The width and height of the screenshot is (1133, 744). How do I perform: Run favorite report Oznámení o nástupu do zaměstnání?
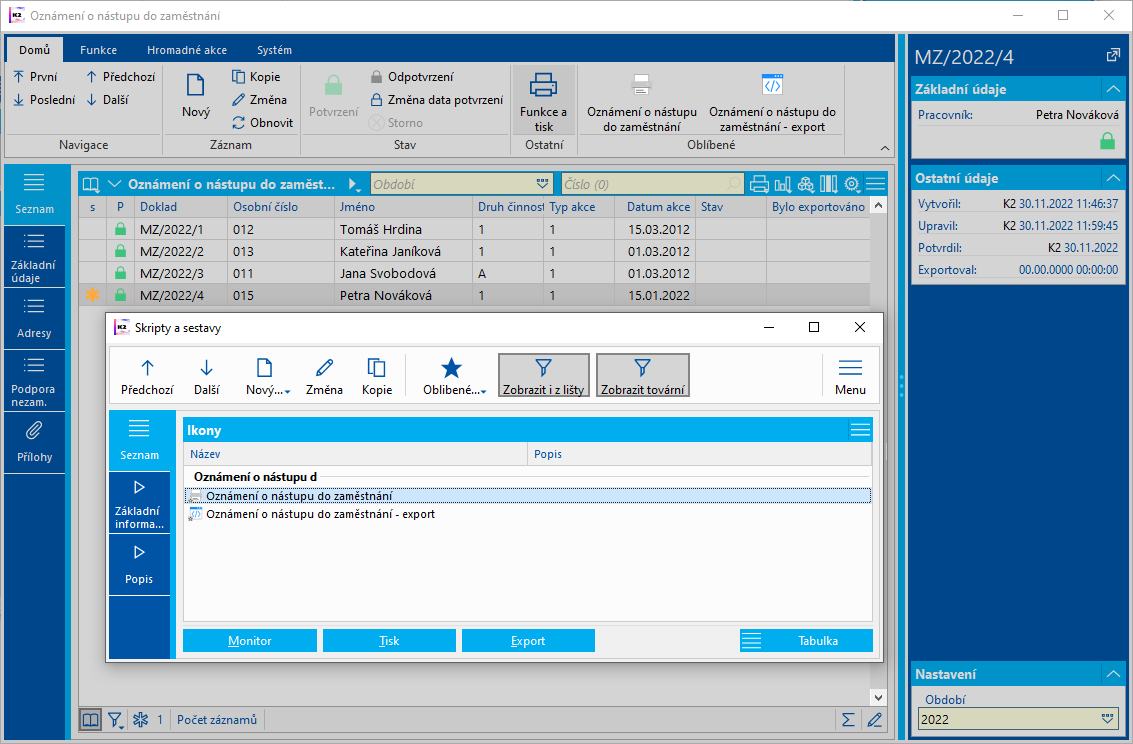(x=642, y=102)
